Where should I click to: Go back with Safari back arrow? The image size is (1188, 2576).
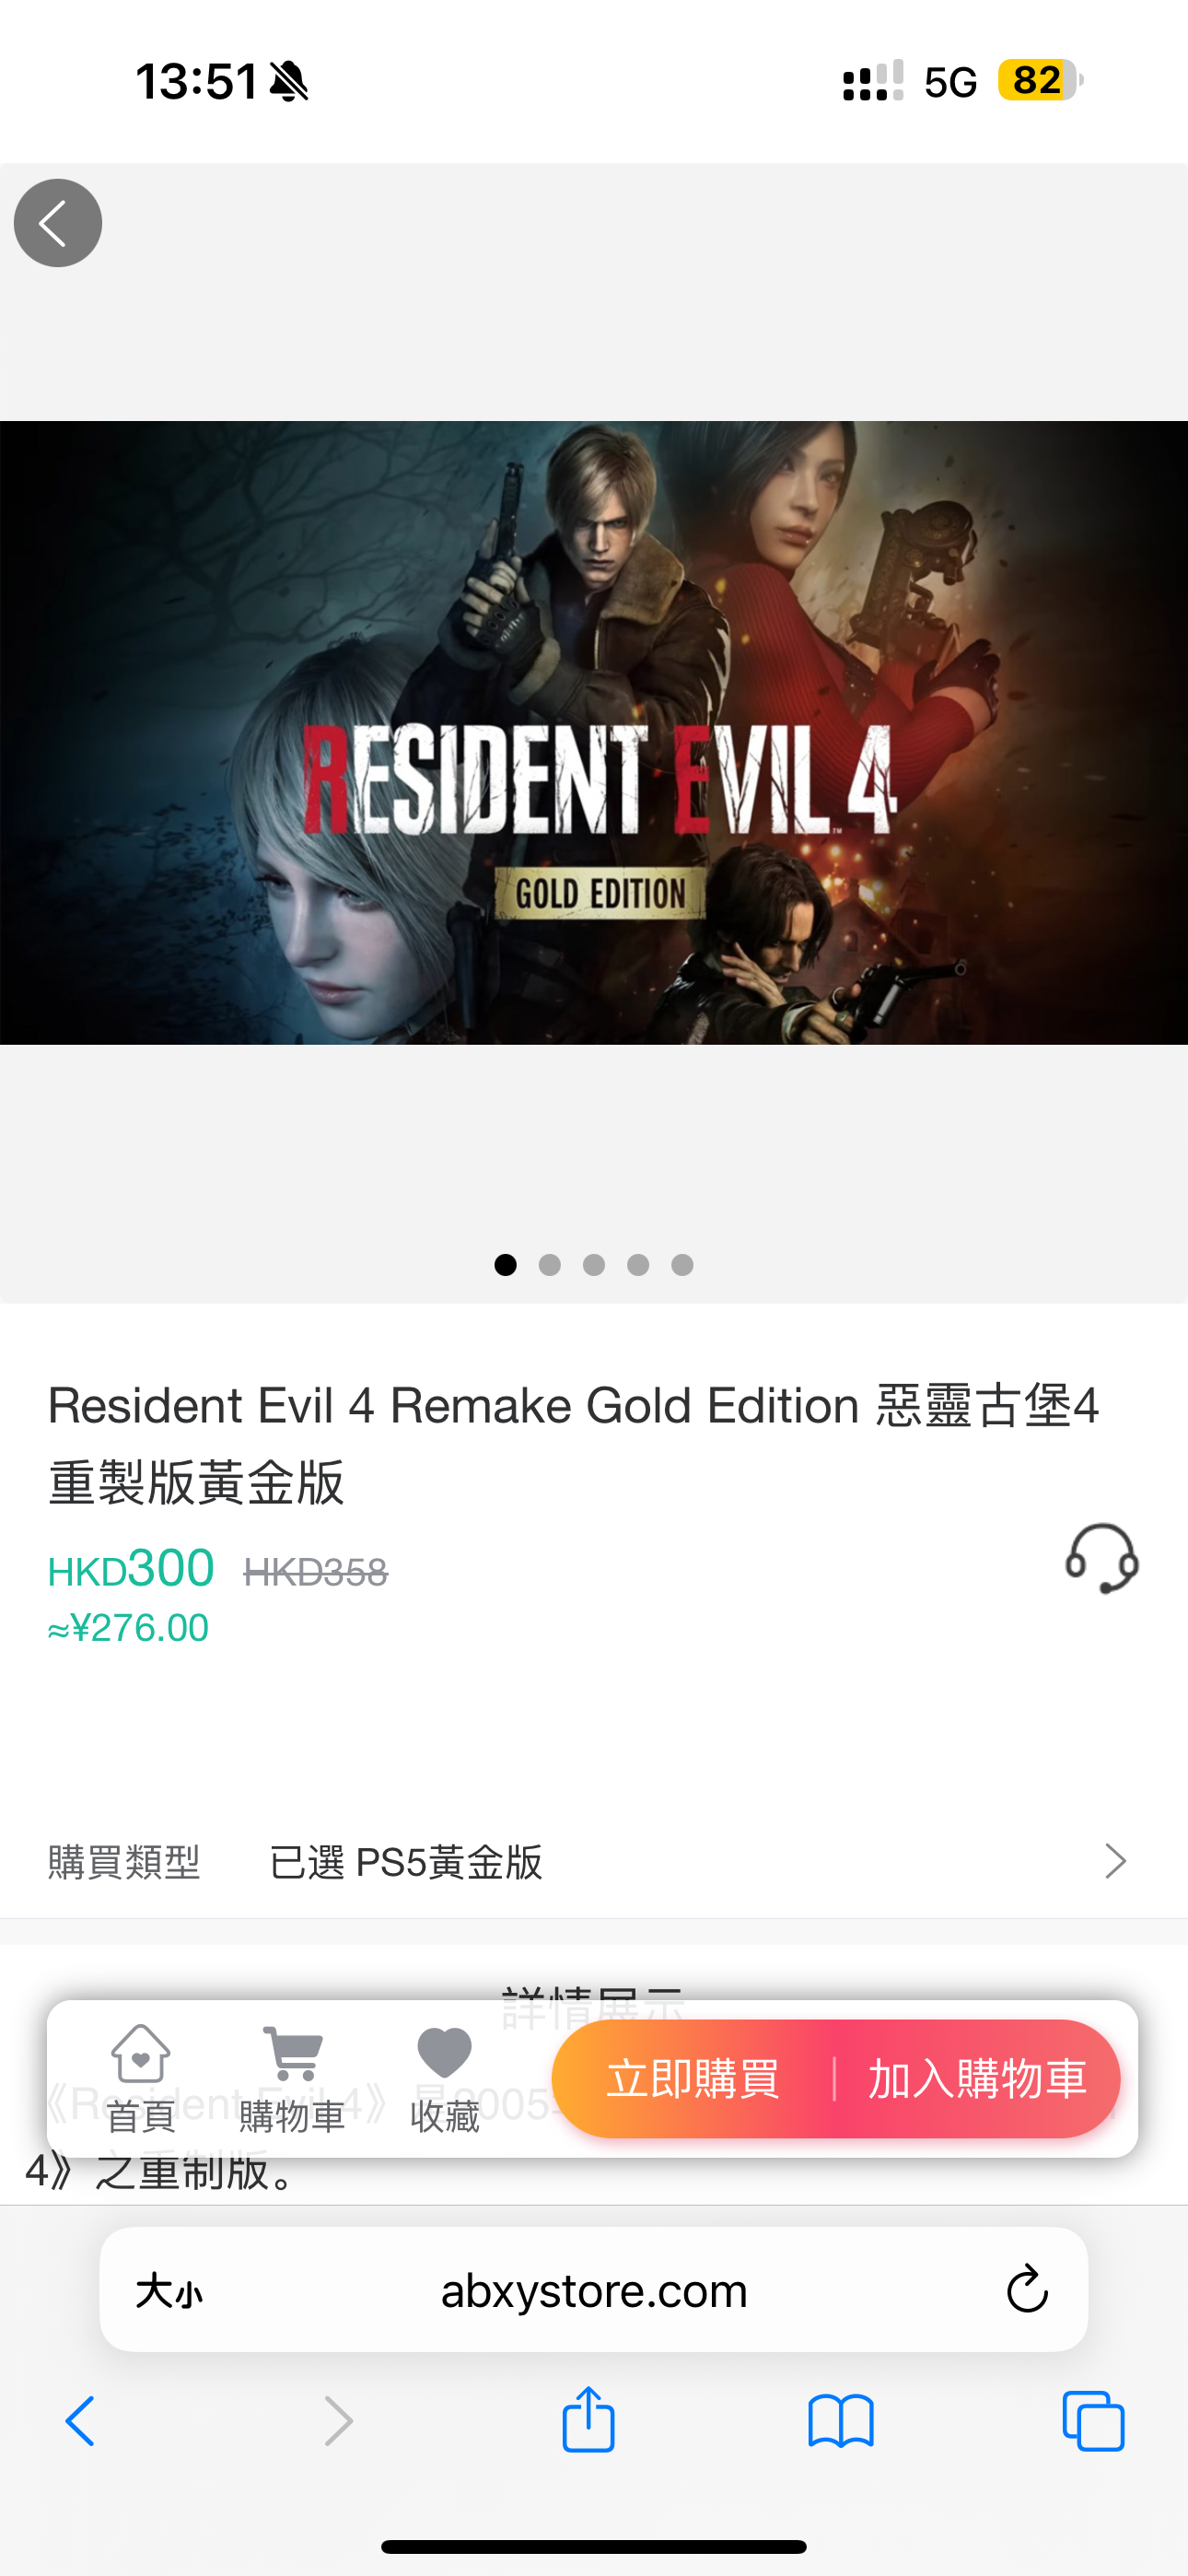tap(80, 2421)
